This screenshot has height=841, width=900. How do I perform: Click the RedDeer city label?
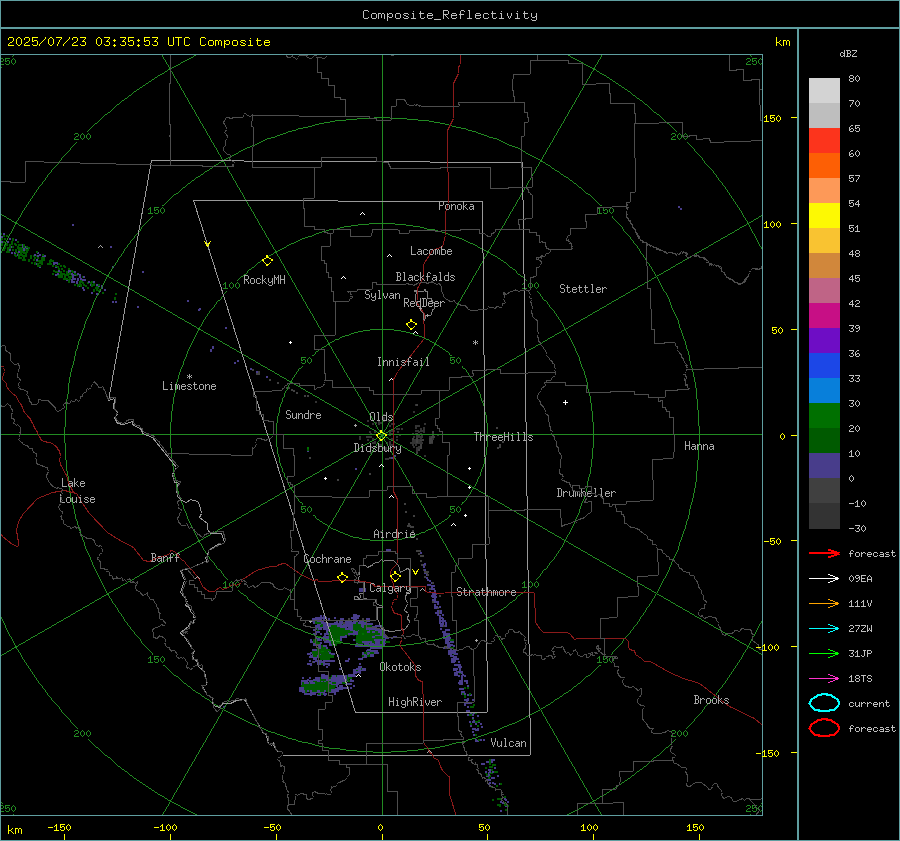424,303
